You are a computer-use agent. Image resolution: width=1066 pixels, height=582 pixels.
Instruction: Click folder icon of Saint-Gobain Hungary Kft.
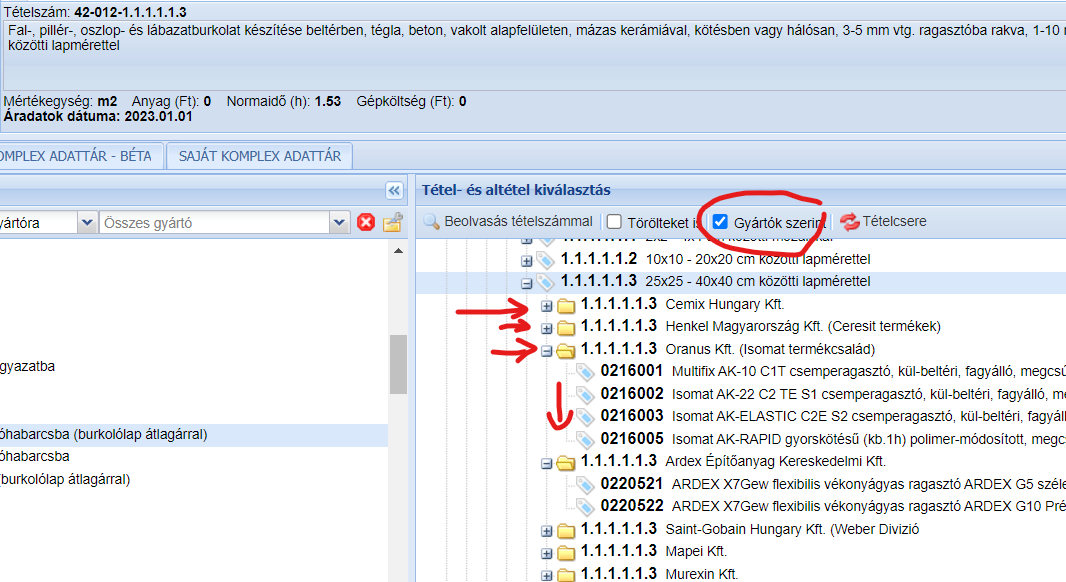pyautogui.click(x=566, y=530)
